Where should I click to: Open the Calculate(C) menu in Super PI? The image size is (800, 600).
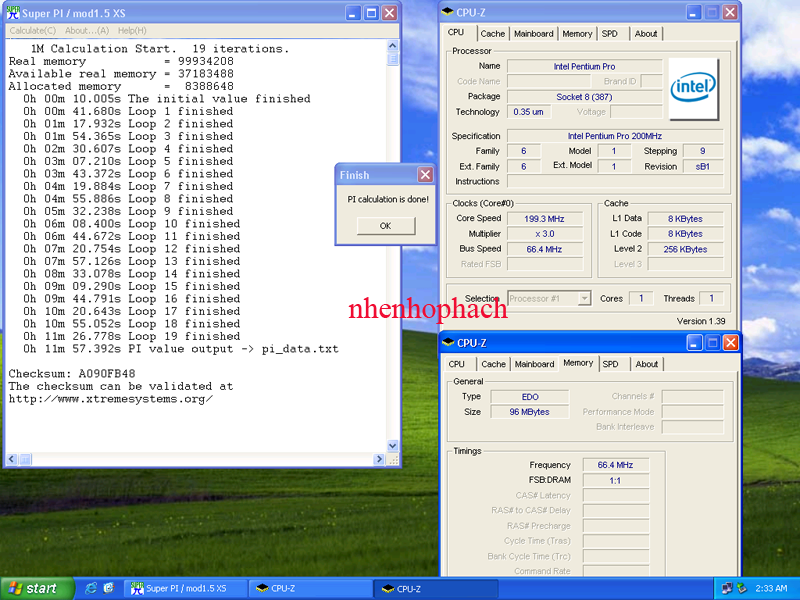33,31
